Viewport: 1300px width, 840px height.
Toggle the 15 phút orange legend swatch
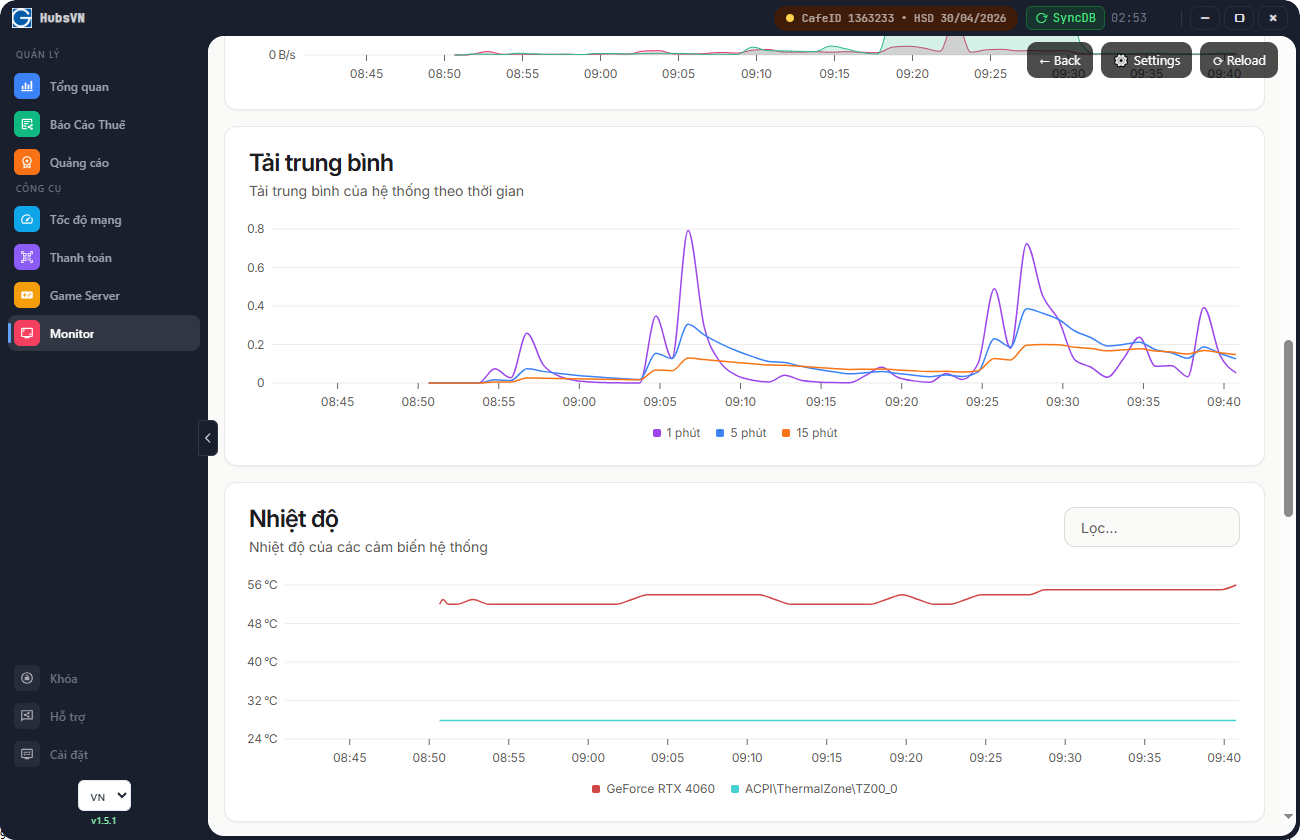[x=786, y=433]
